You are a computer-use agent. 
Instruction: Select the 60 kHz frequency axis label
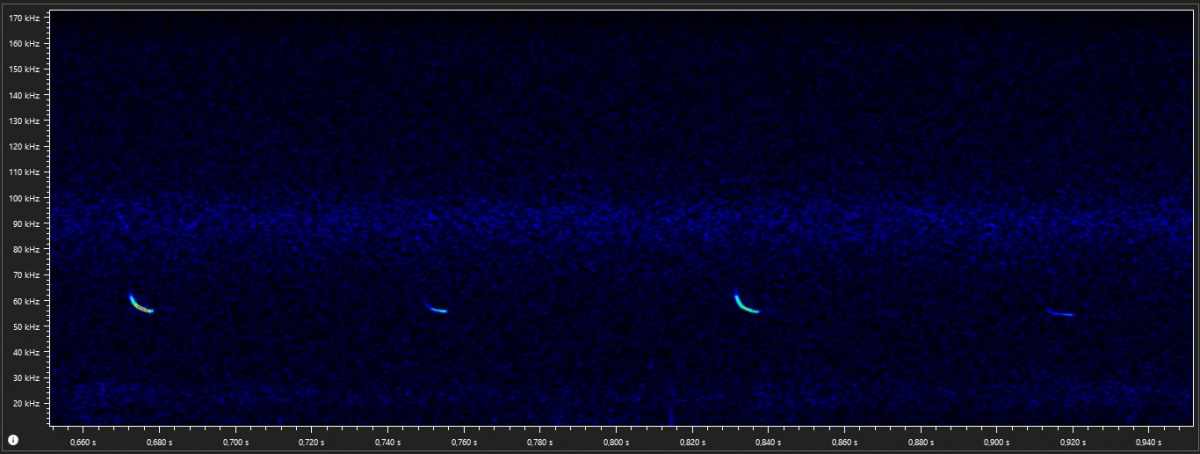tap(25, 301)
